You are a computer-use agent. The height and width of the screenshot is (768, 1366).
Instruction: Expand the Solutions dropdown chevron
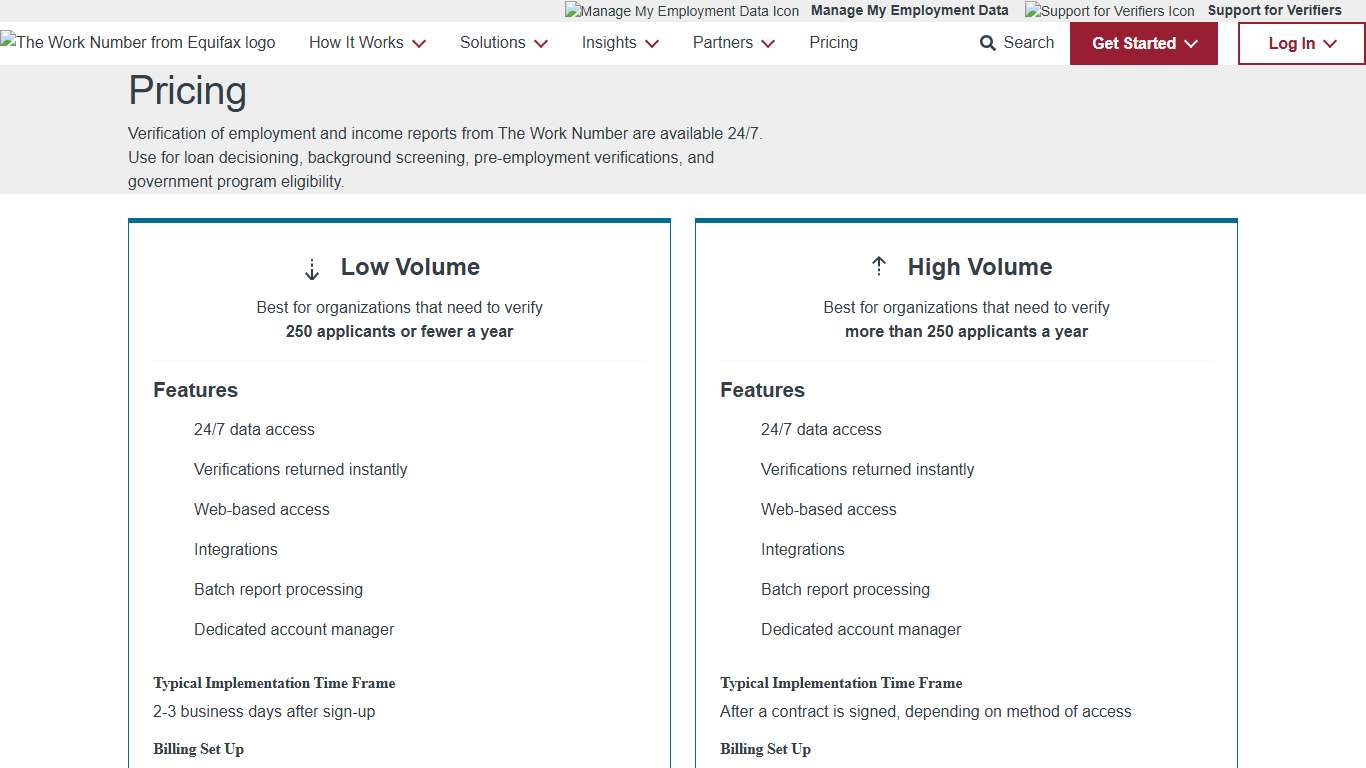tap(541, 44)
